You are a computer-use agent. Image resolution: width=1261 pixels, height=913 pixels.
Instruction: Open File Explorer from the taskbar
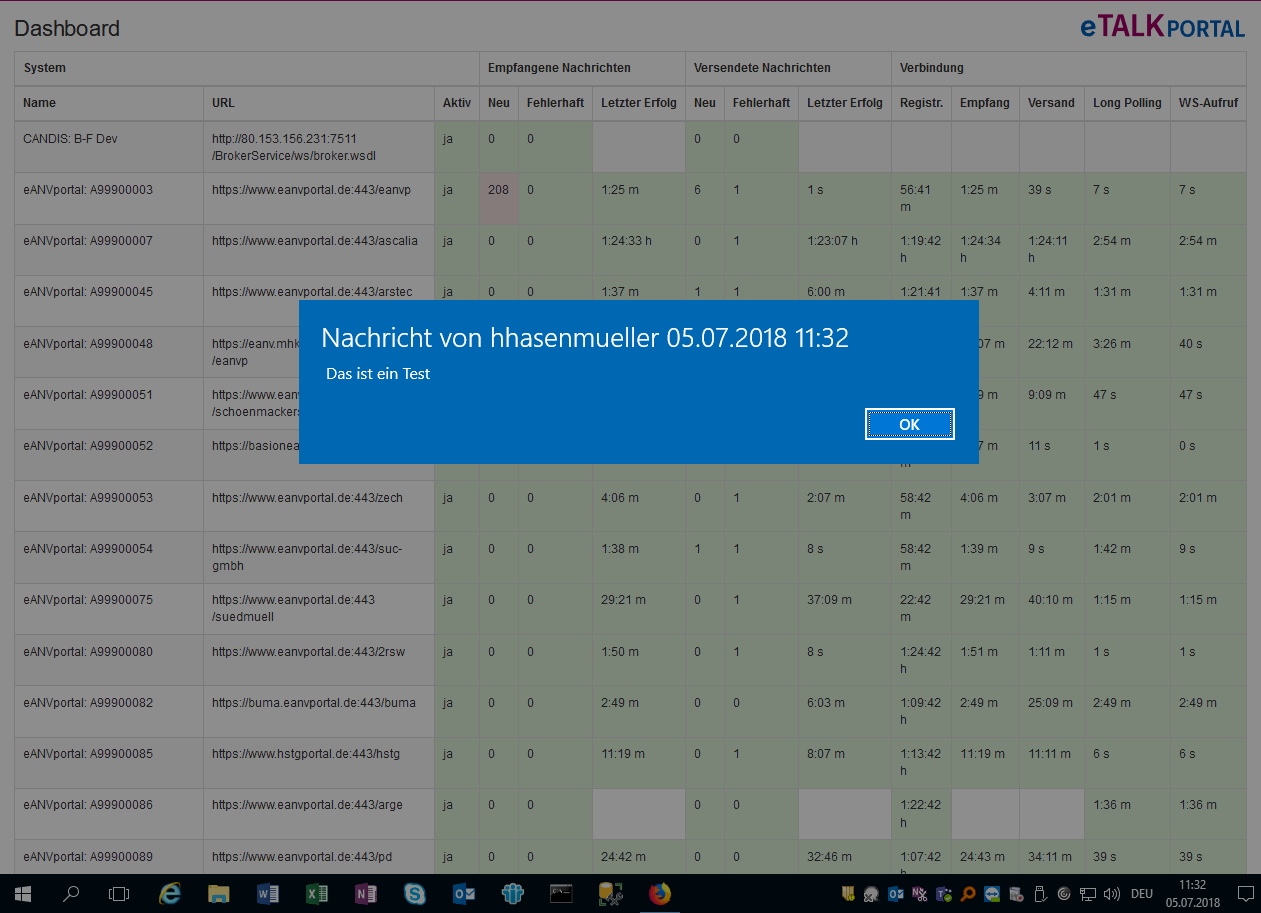(219, 894)
